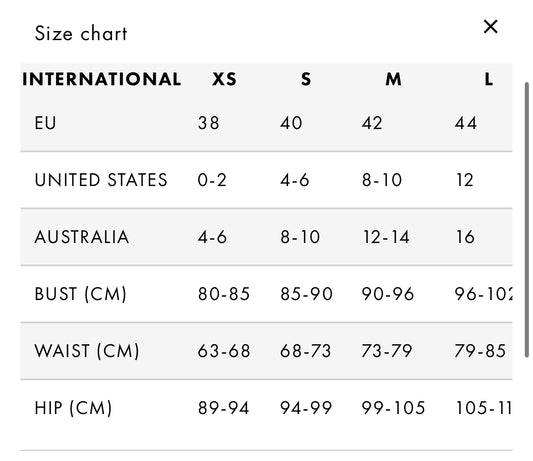Click the BUST (CM) row label
This screenshot has width=533, height=461.
tap(81, 294)
